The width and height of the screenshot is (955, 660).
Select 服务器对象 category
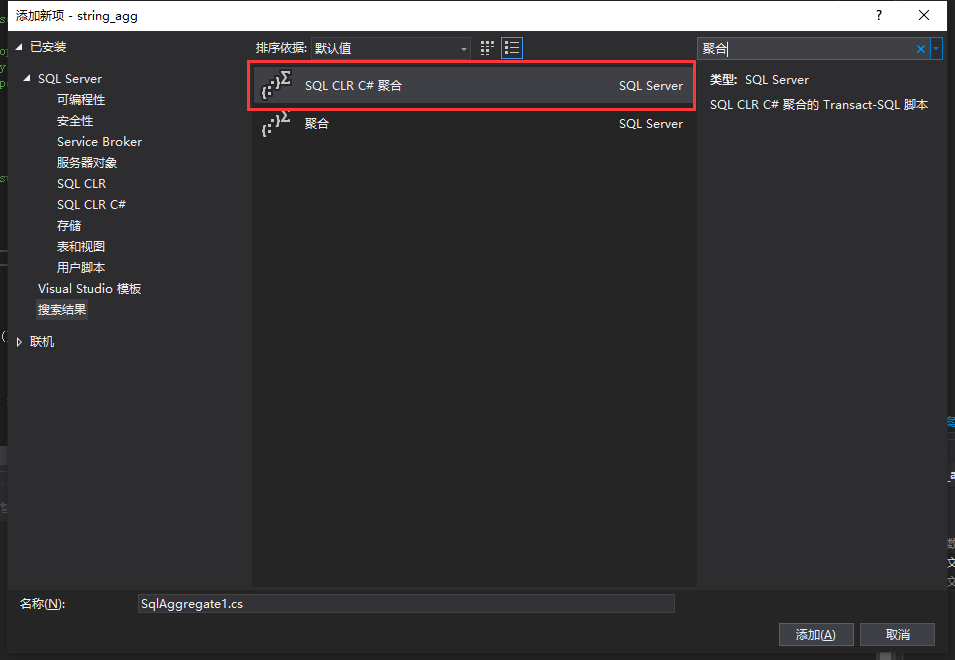(x=86, y=163)
